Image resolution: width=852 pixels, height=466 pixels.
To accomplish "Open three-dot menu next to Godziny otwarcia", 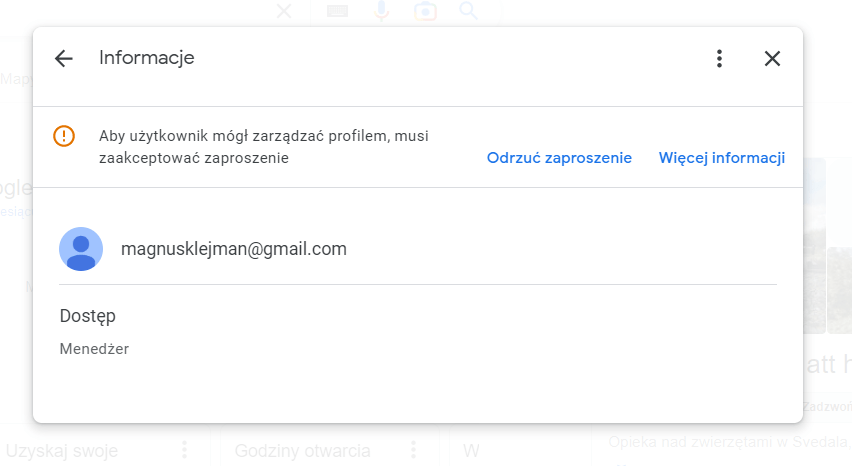I will pos(414,450).
